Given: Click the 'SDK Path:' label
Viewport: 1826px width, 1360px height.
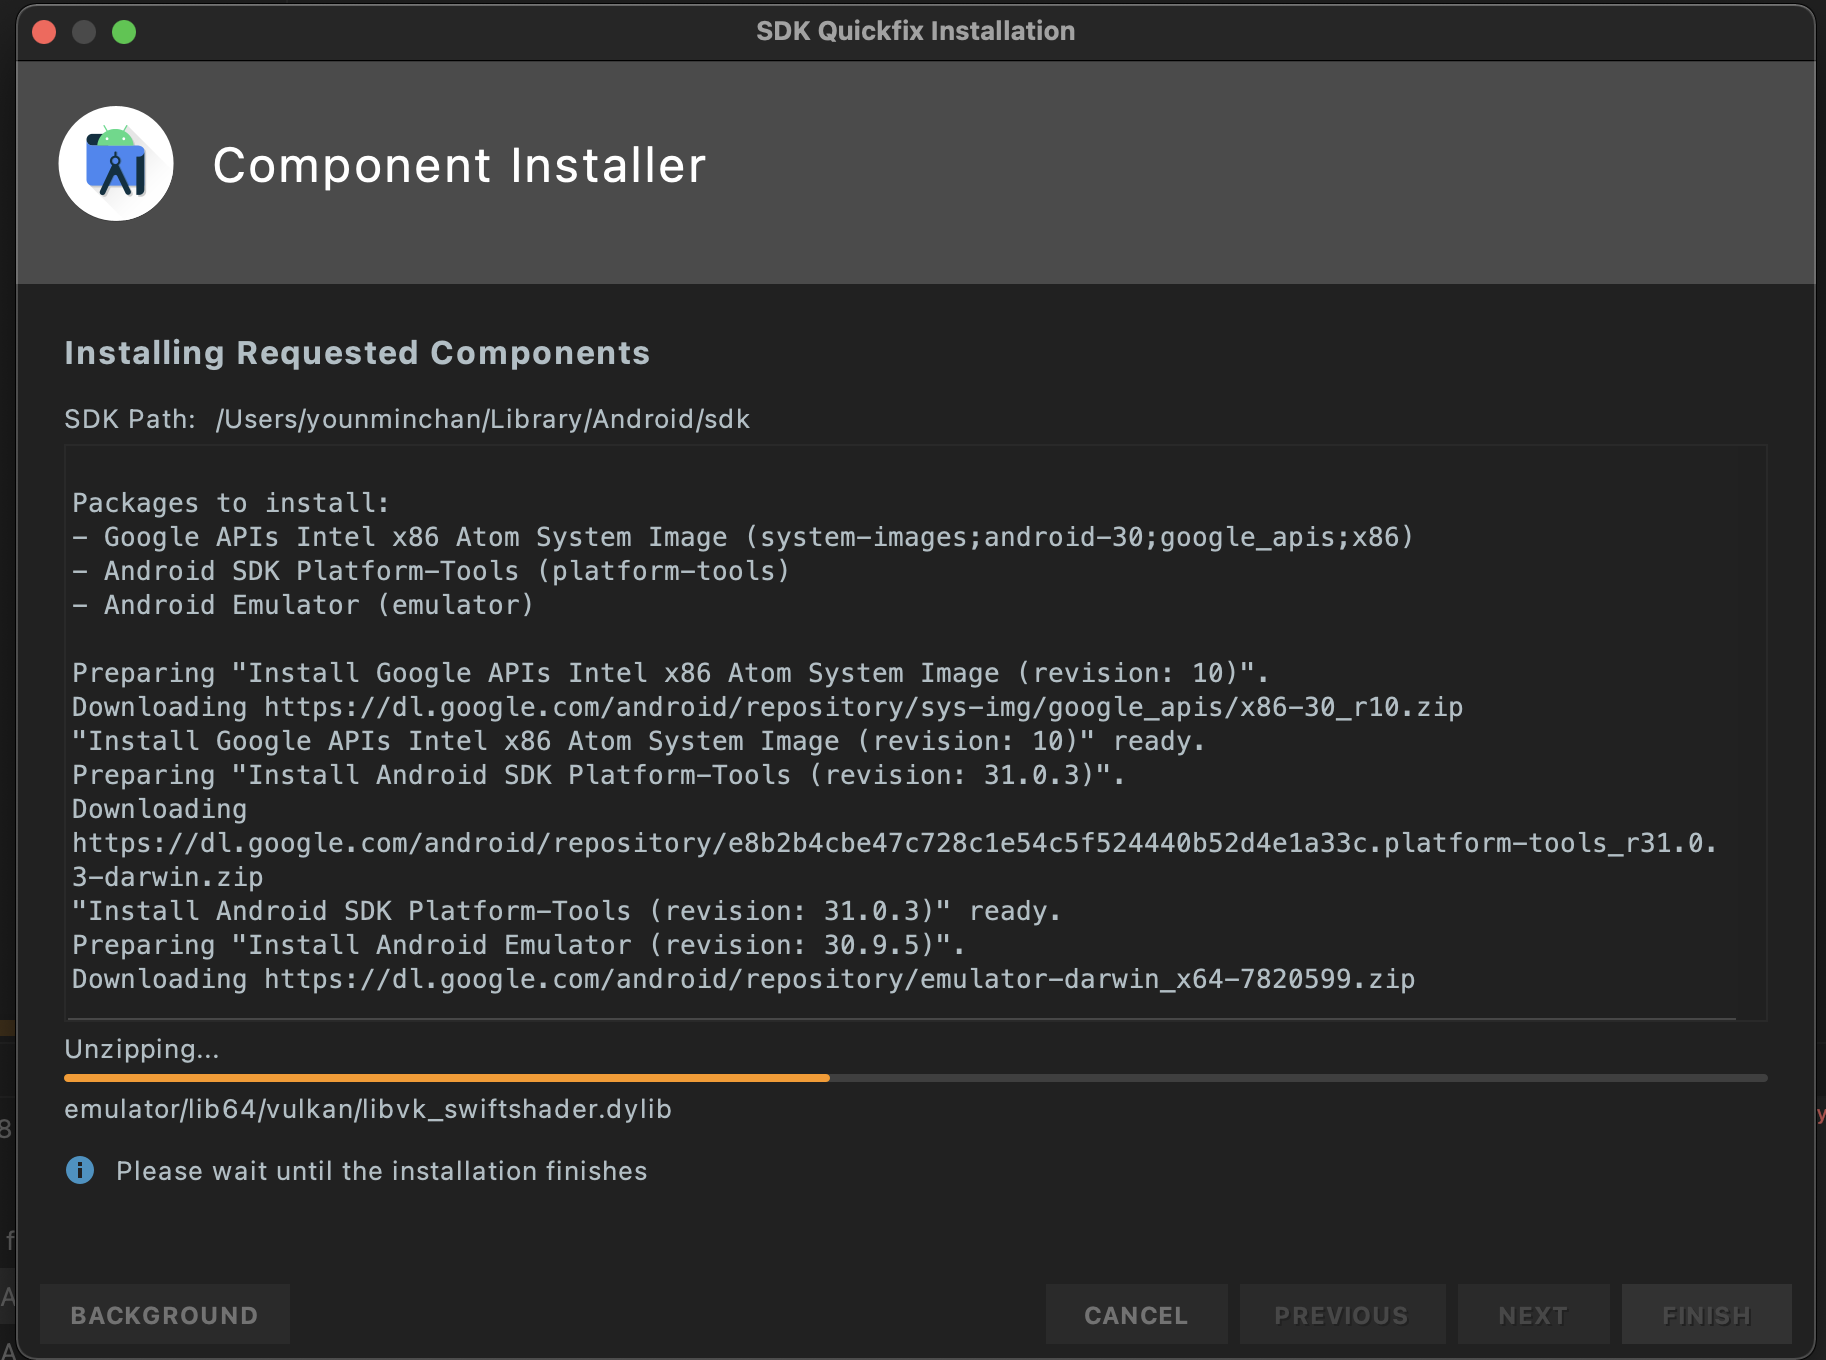Looking at the screenshot, I should pos(130,419).
